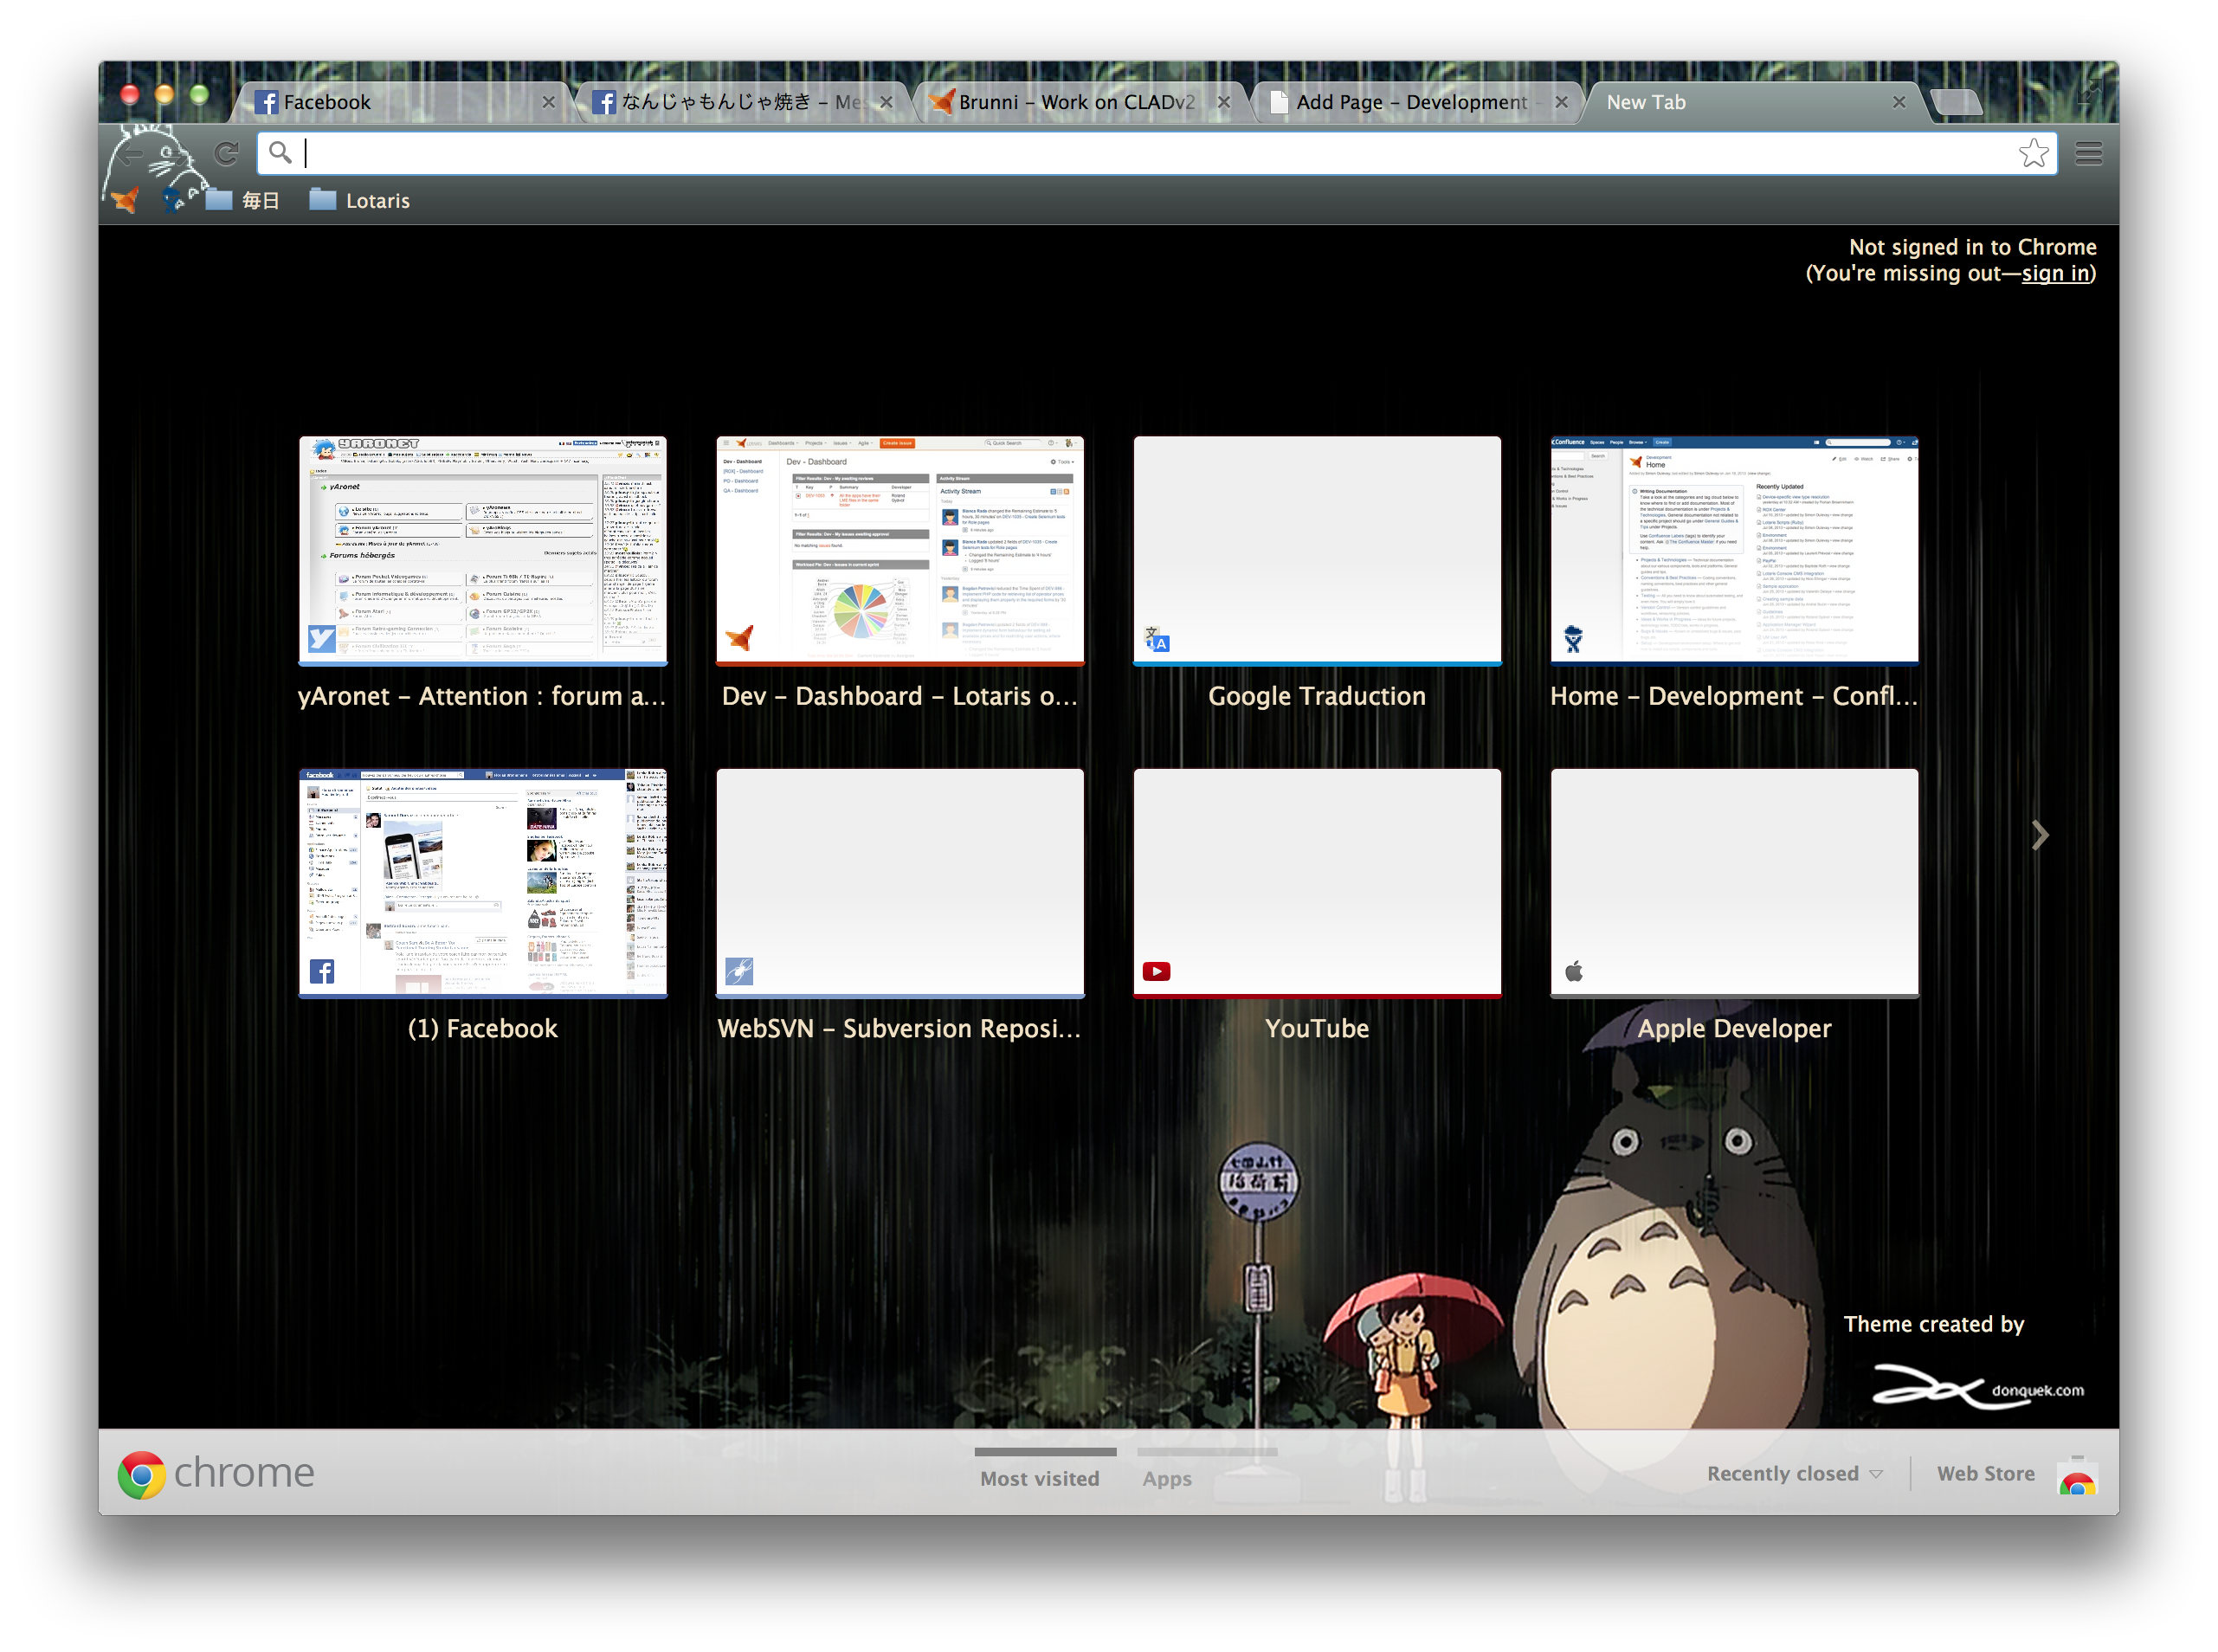Click inside the address bar
The height and width of the screenshot is (1652, 2218).
(1100, 153)
